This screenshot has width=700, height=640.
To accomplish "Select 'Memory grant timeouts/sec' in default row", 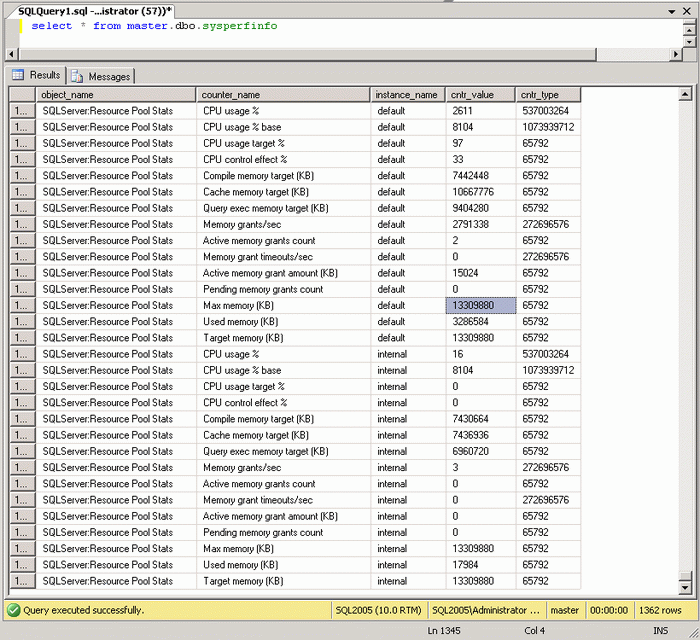I will pos(283,257).
